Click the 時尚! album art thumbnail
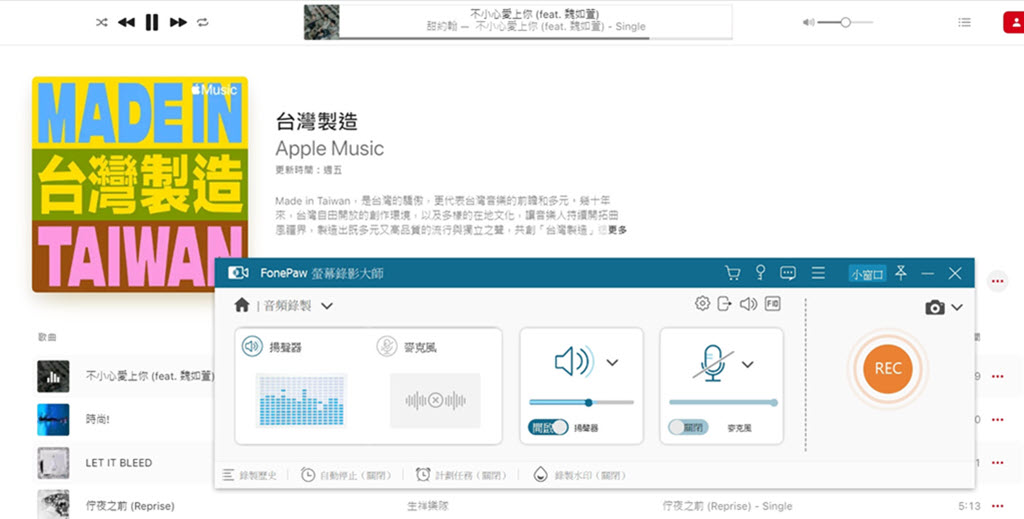The width and height of the screenshot is (1024, 519). click(x=53, y=419)
